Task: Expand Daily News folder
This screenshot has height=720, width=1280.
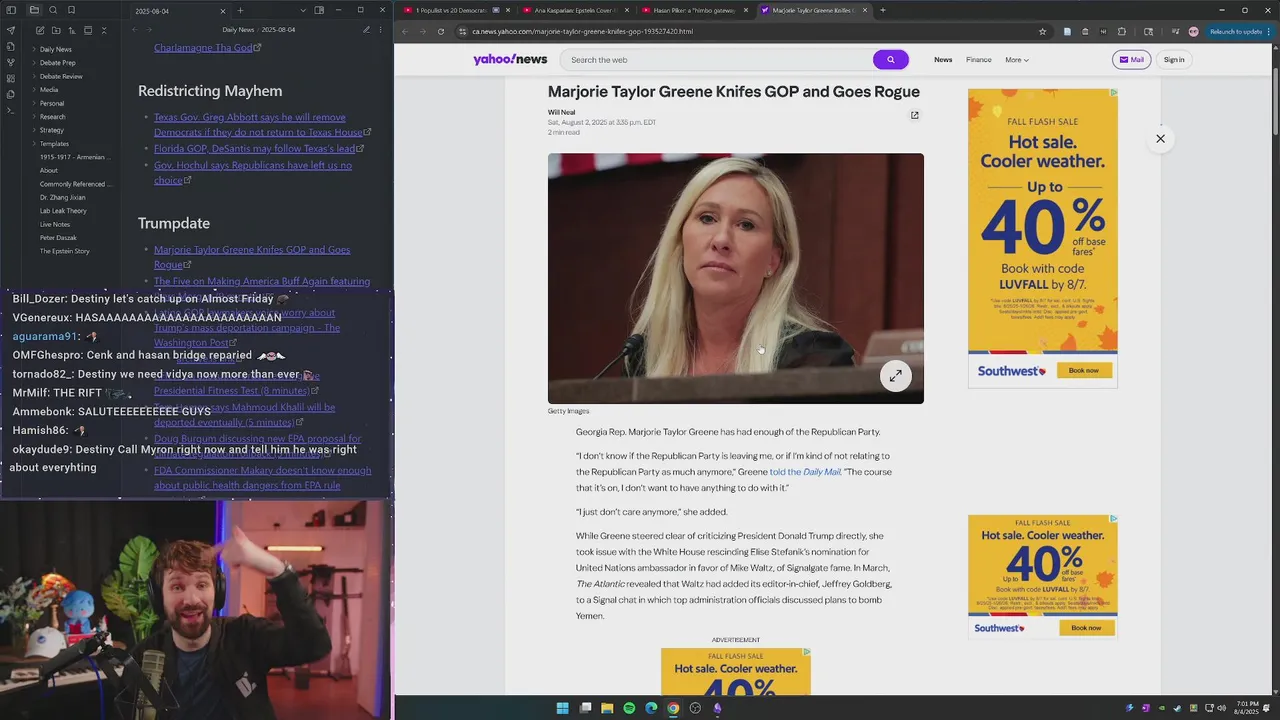Action: [x=55, y=49]
